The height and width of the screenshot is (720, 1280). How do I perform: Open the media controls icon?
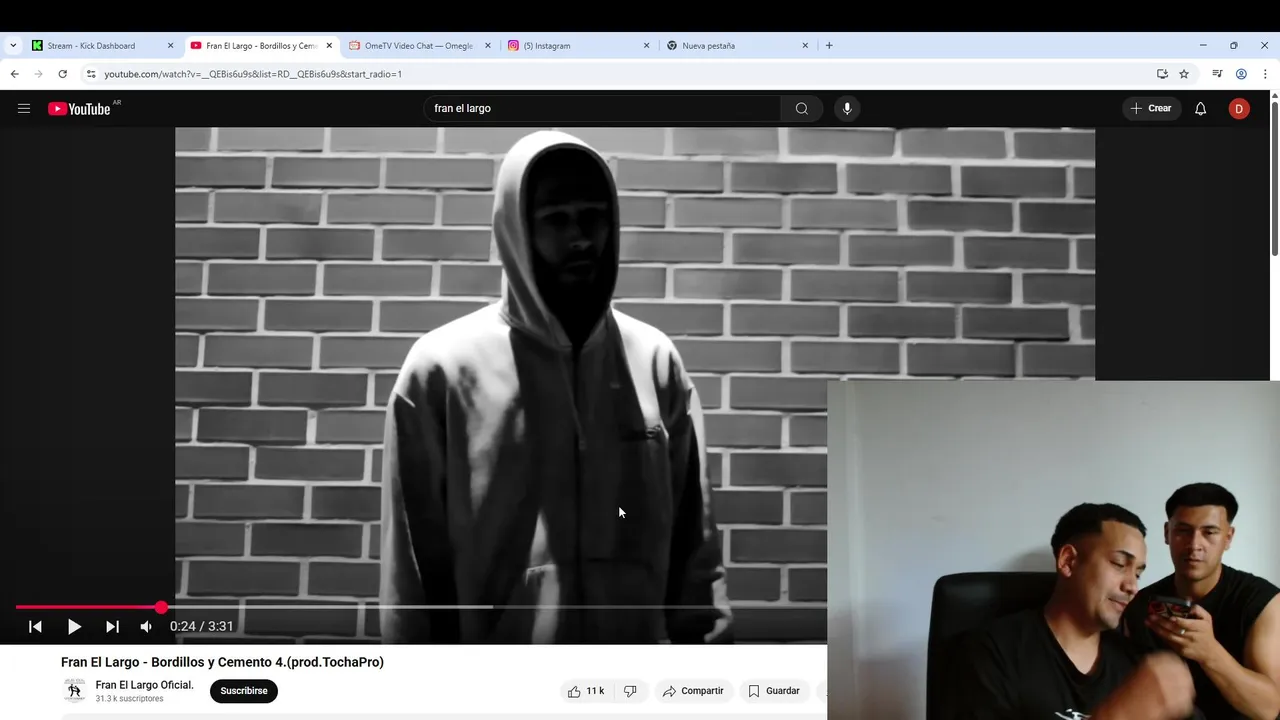click(x=1217, y=74)
